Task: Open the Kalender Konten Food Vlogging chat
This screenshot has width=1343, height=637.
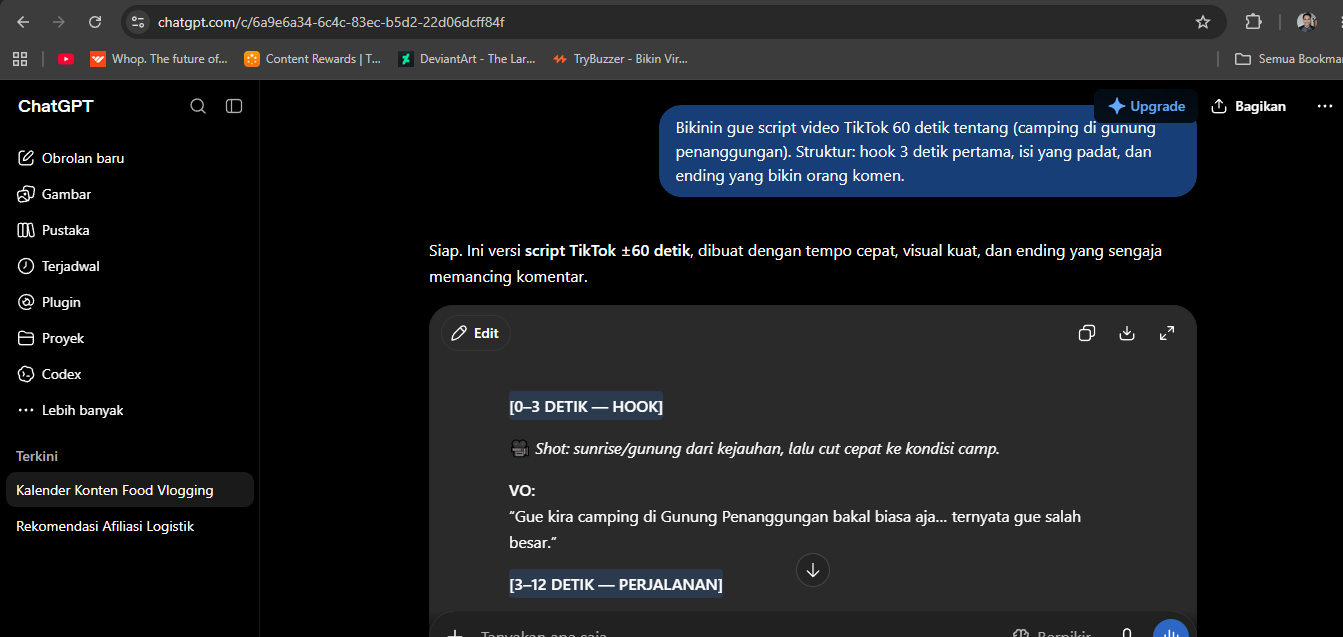Action: [x=130, y=490]
